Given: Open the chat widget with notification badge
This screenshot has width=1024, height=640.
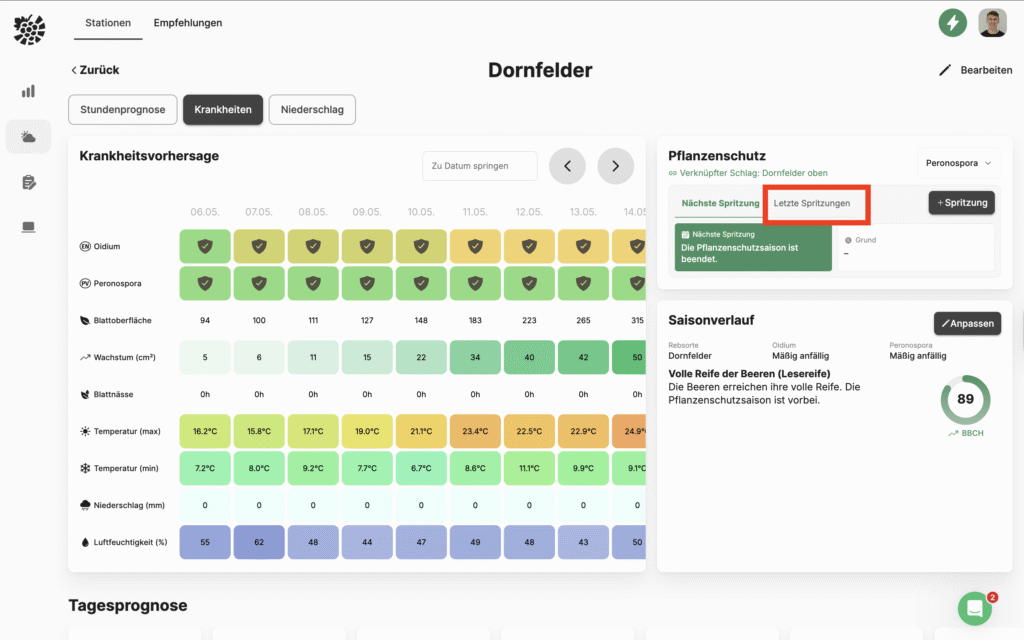Looking at the screenshot, I should tap(974, 608).
